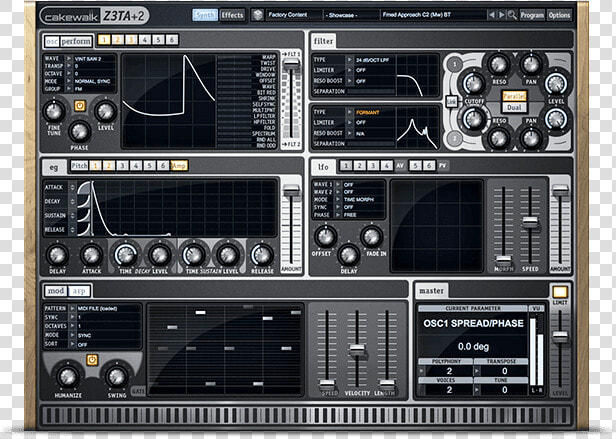
Task: Select the Pitch envelope tab
Action: [79, 165]
